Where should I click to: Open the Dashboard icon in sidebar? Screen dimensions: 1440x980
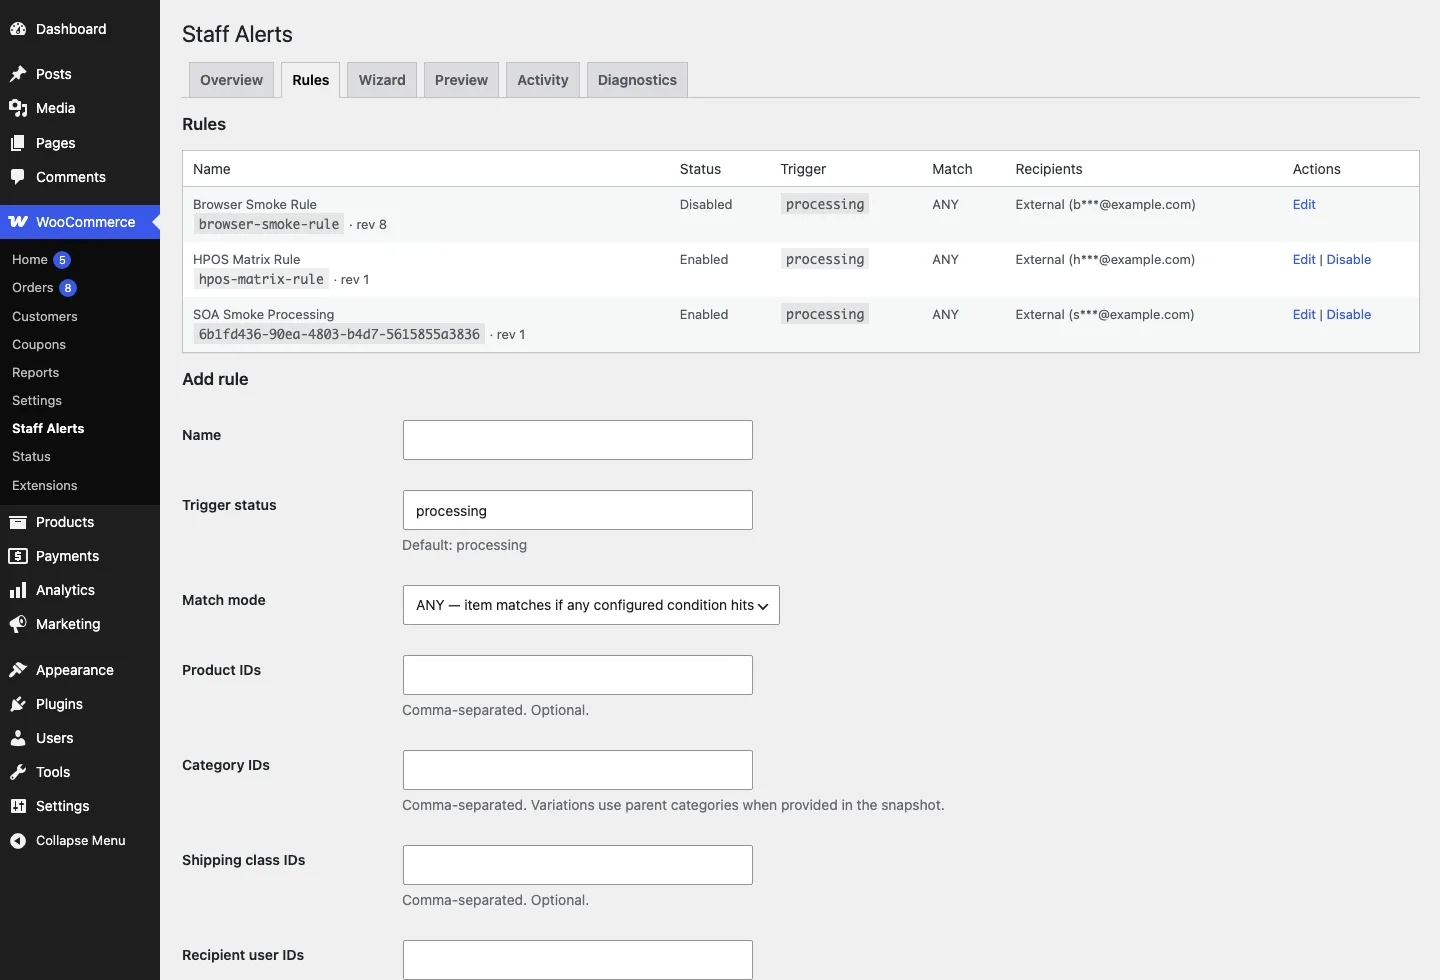(18, 29)
